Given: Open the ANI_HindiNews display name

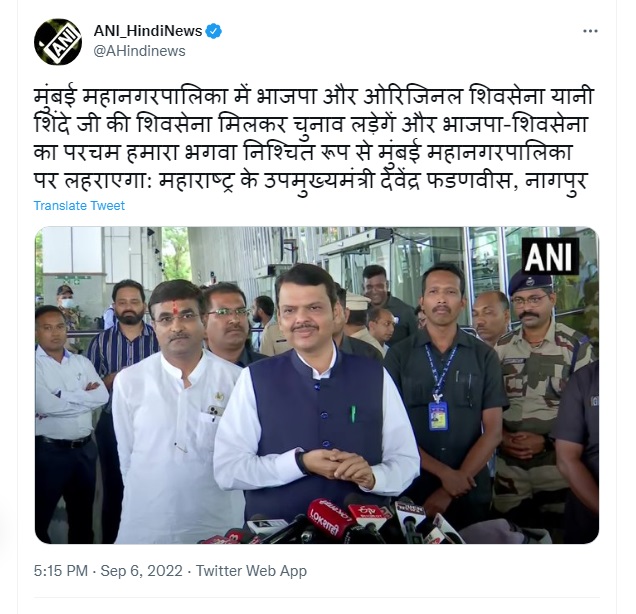Looking at the screenshot, I should pos(148,31).
